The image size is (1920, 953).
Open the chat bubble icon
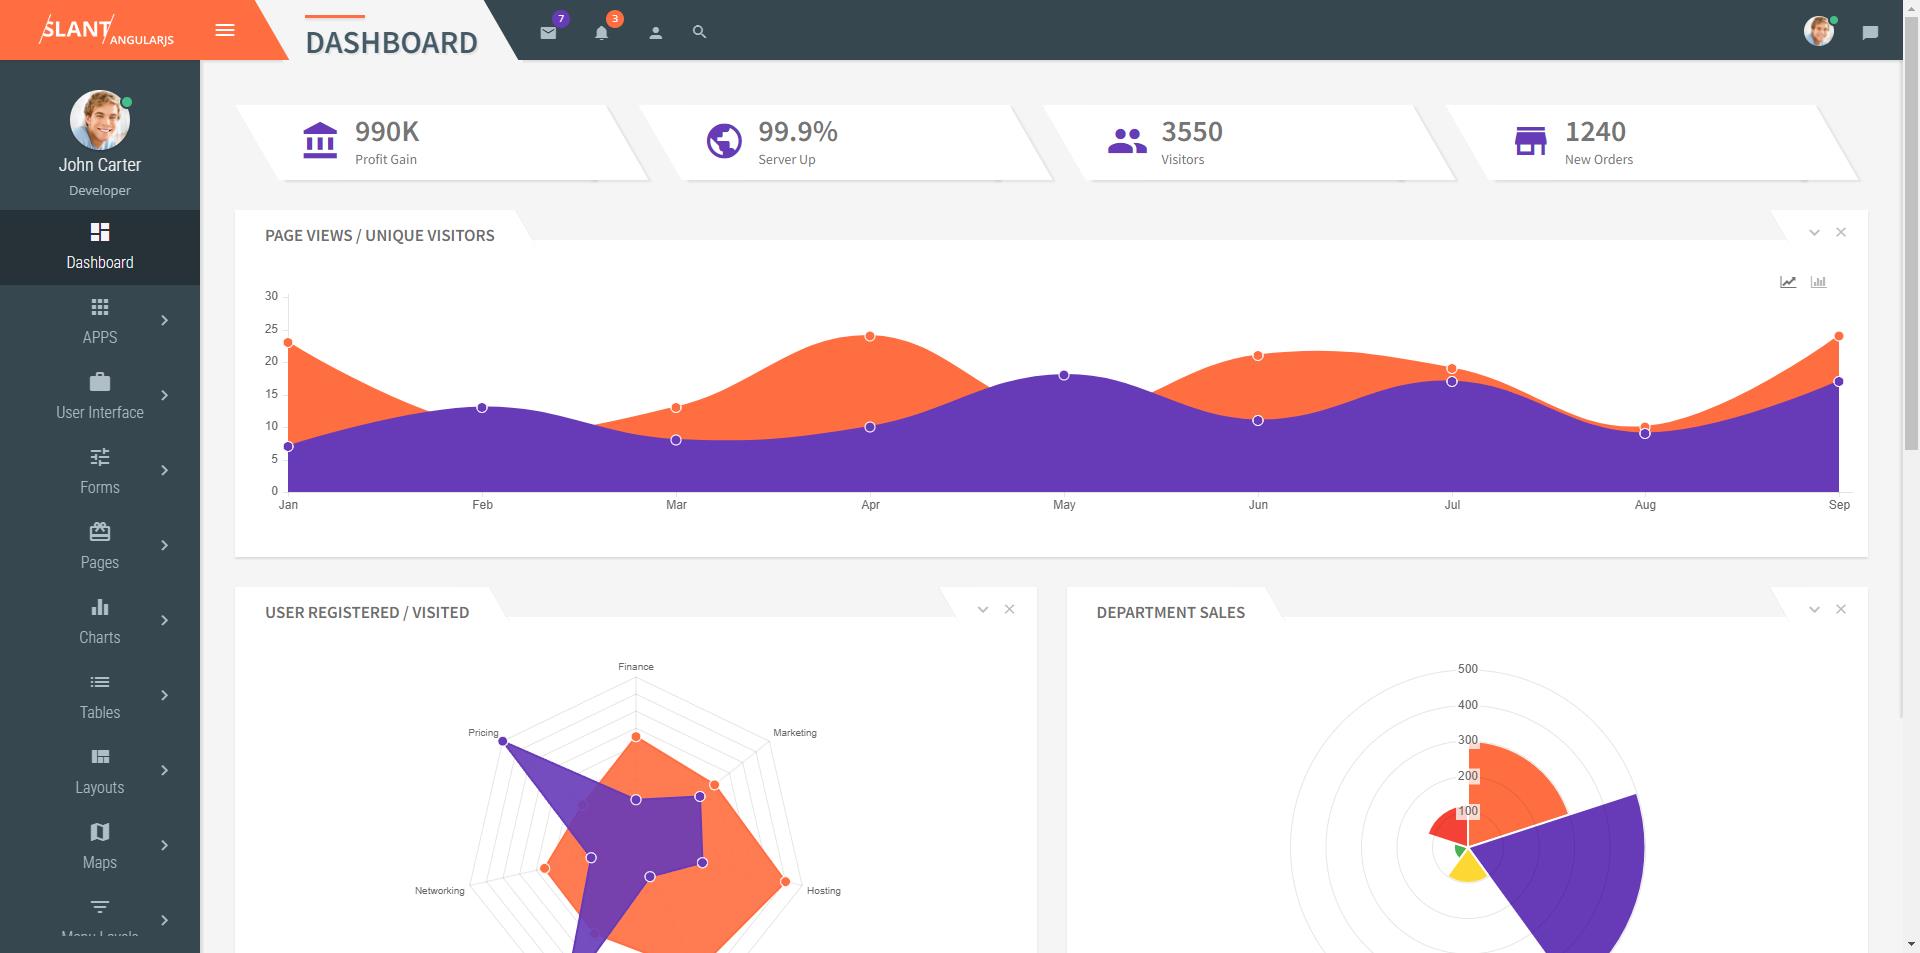tap(1870, 32)
